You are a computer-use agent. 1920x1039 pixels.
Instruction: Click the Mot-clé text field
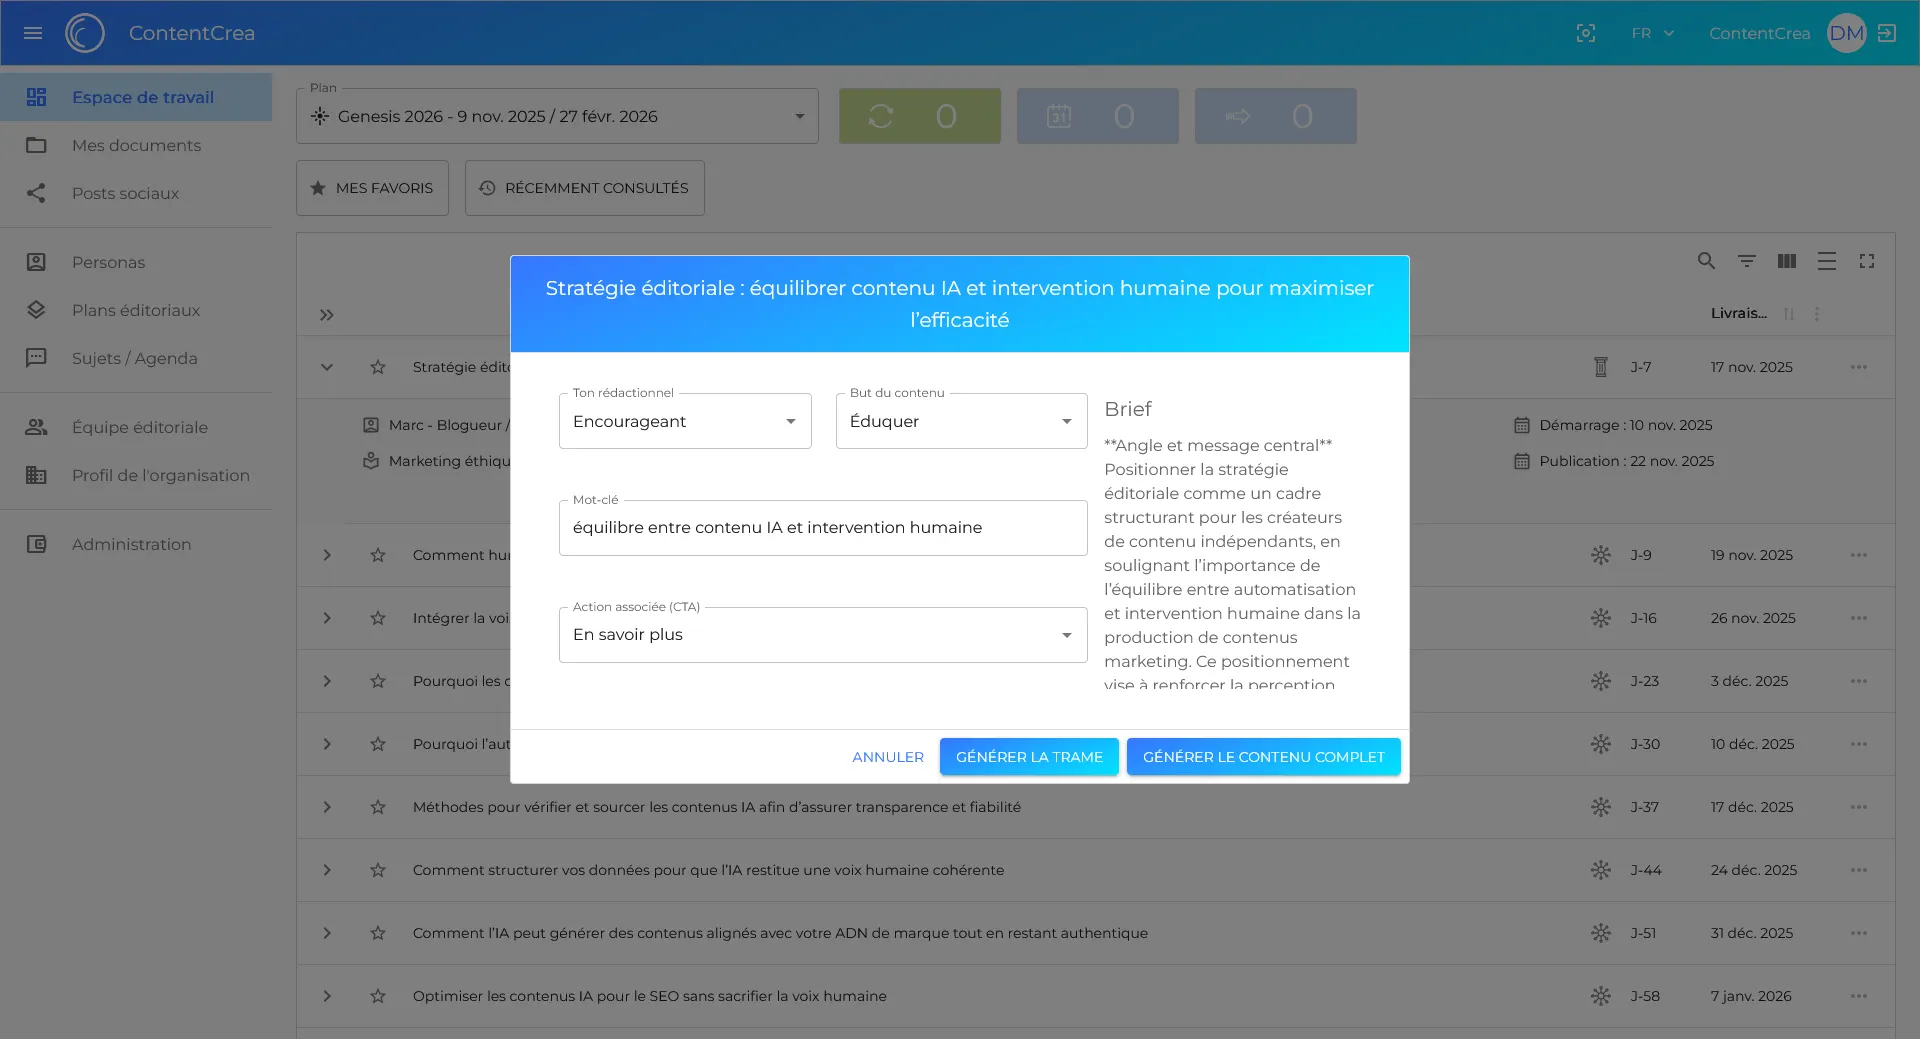pyautogui.click(x=822, y=528)
